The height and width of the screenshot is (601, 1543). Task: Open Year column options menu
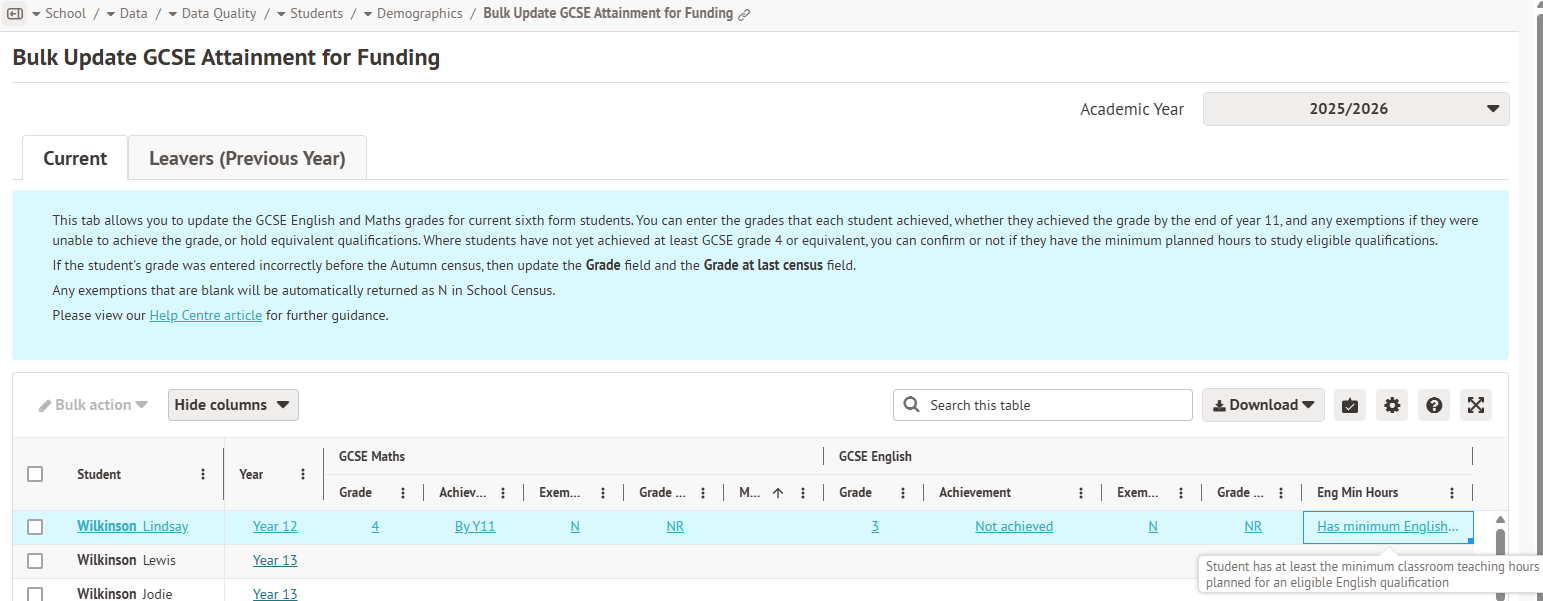(x=303, y=475)
